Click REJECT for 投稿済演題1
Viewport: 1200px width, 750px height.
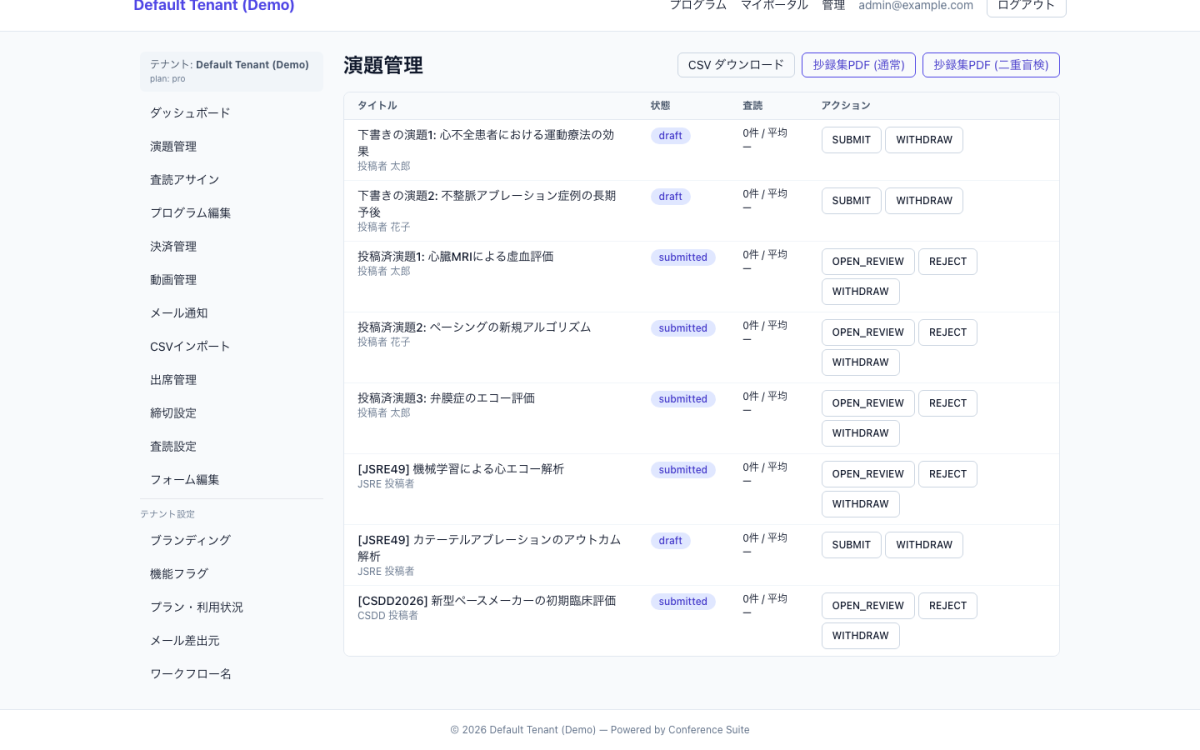tap(947, 262)
